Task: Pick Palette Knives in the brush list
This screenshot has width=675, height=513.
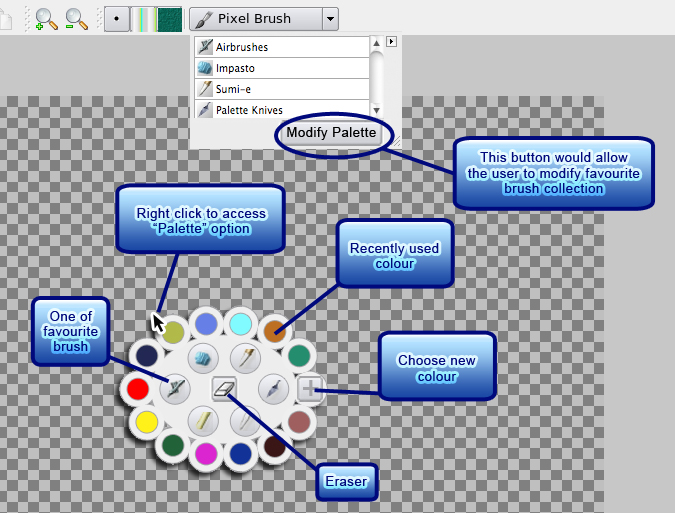Action: (282, 110)
